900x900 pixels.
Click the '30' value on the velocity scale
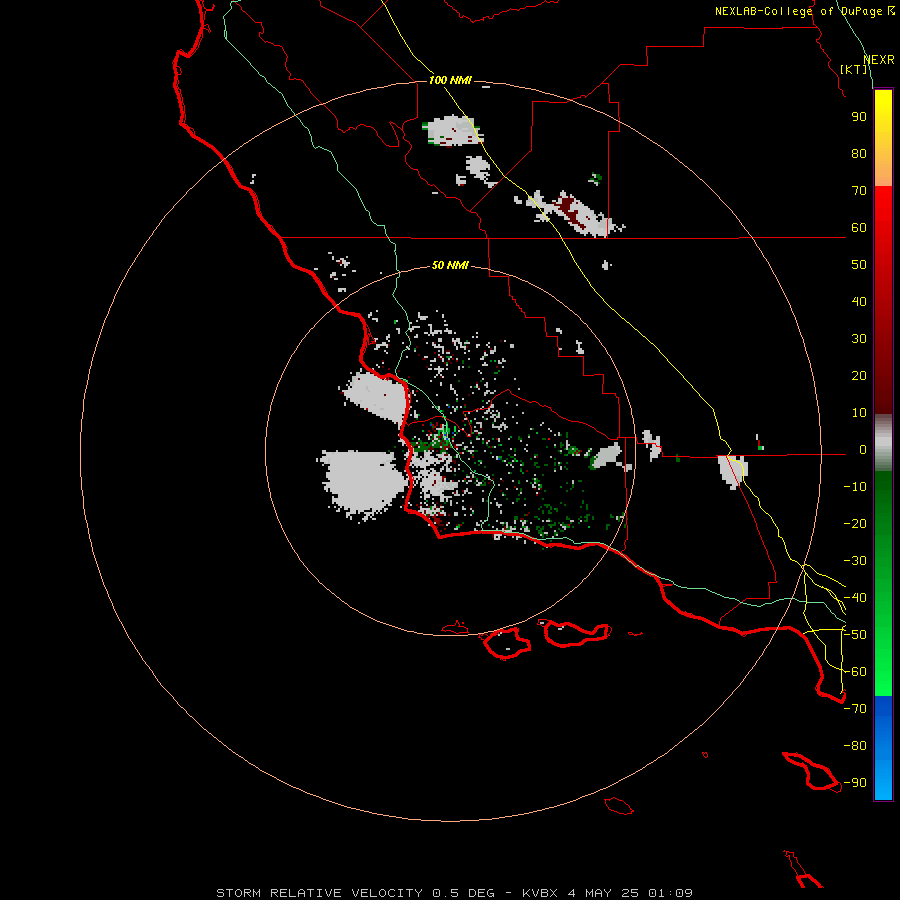859,339
